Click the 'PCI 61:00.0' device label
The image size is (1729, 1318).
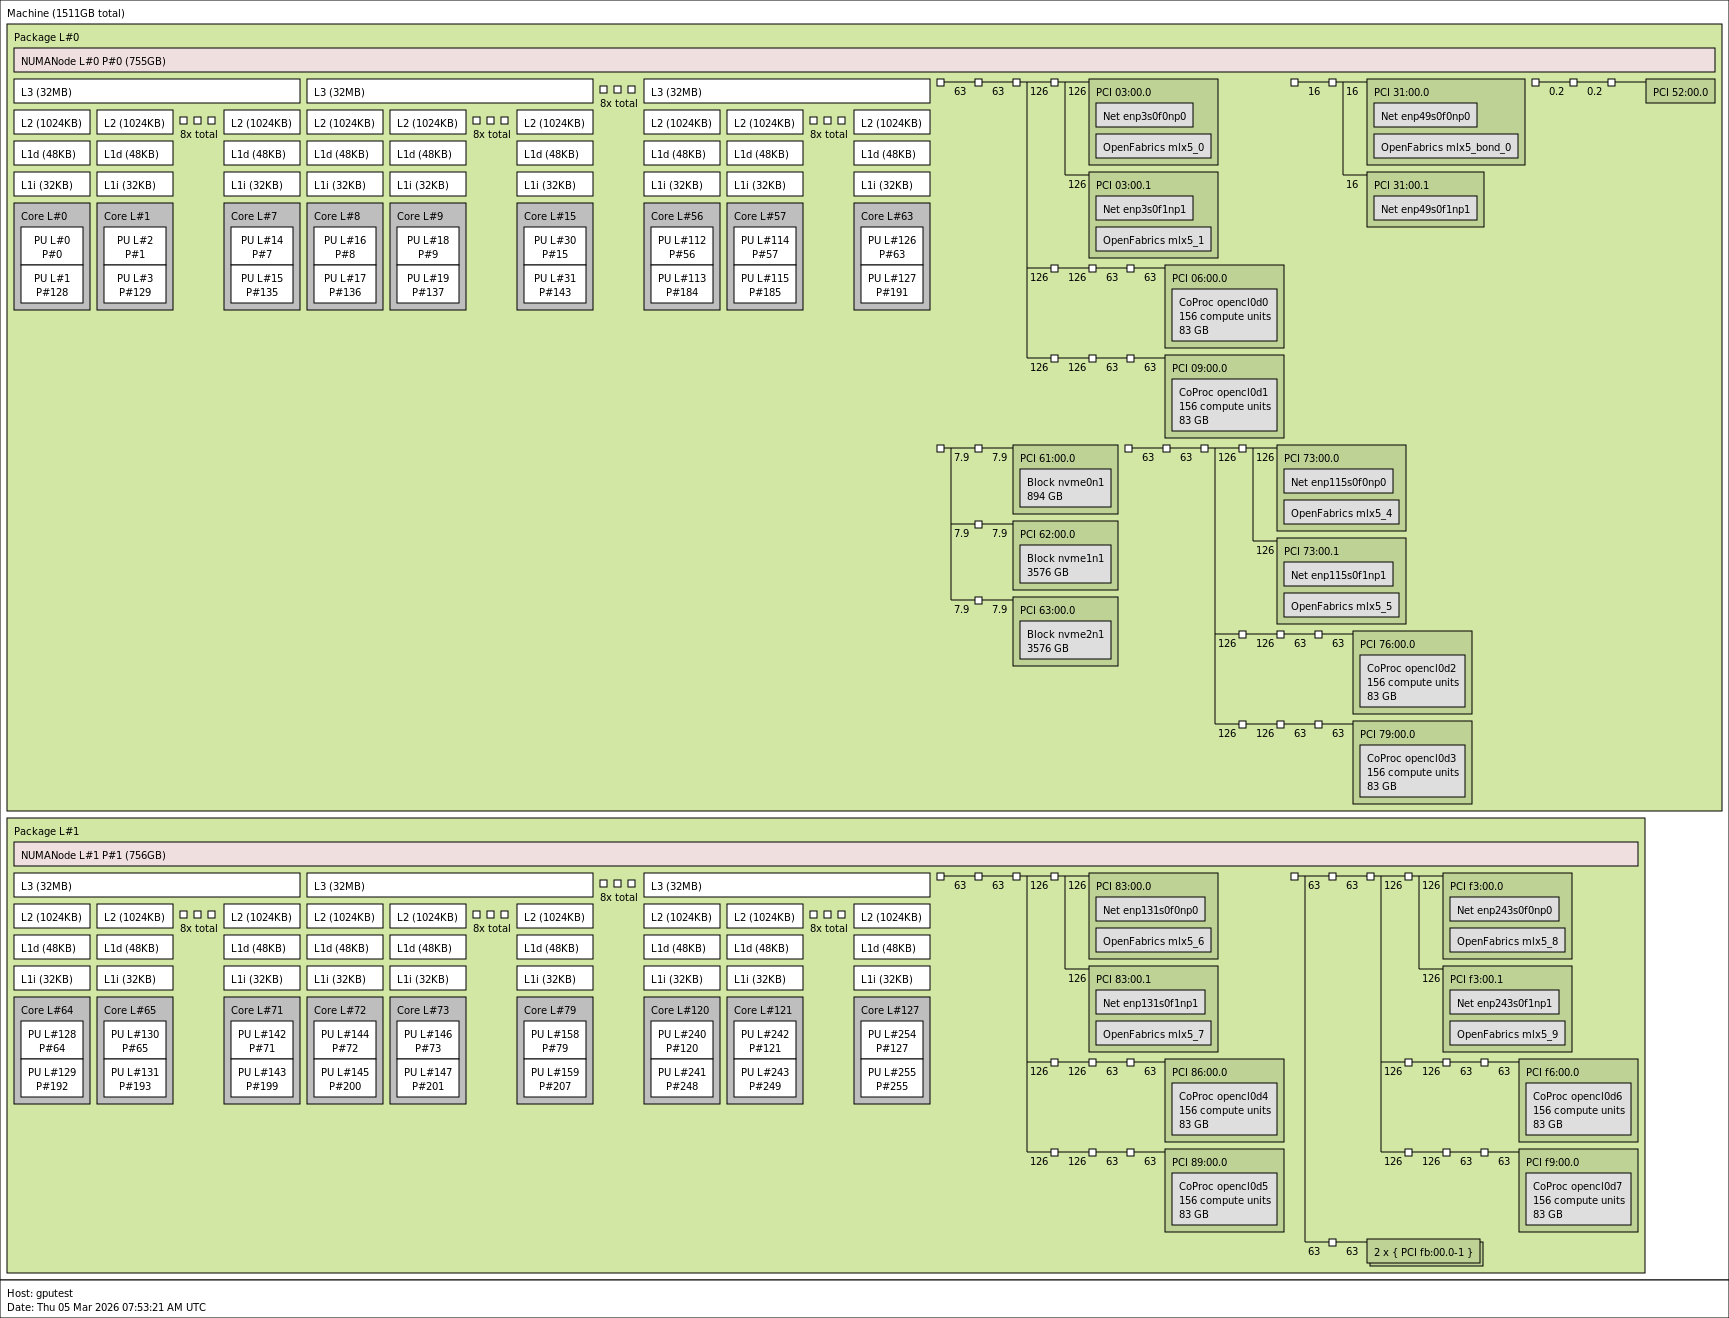coord(1047,458)
